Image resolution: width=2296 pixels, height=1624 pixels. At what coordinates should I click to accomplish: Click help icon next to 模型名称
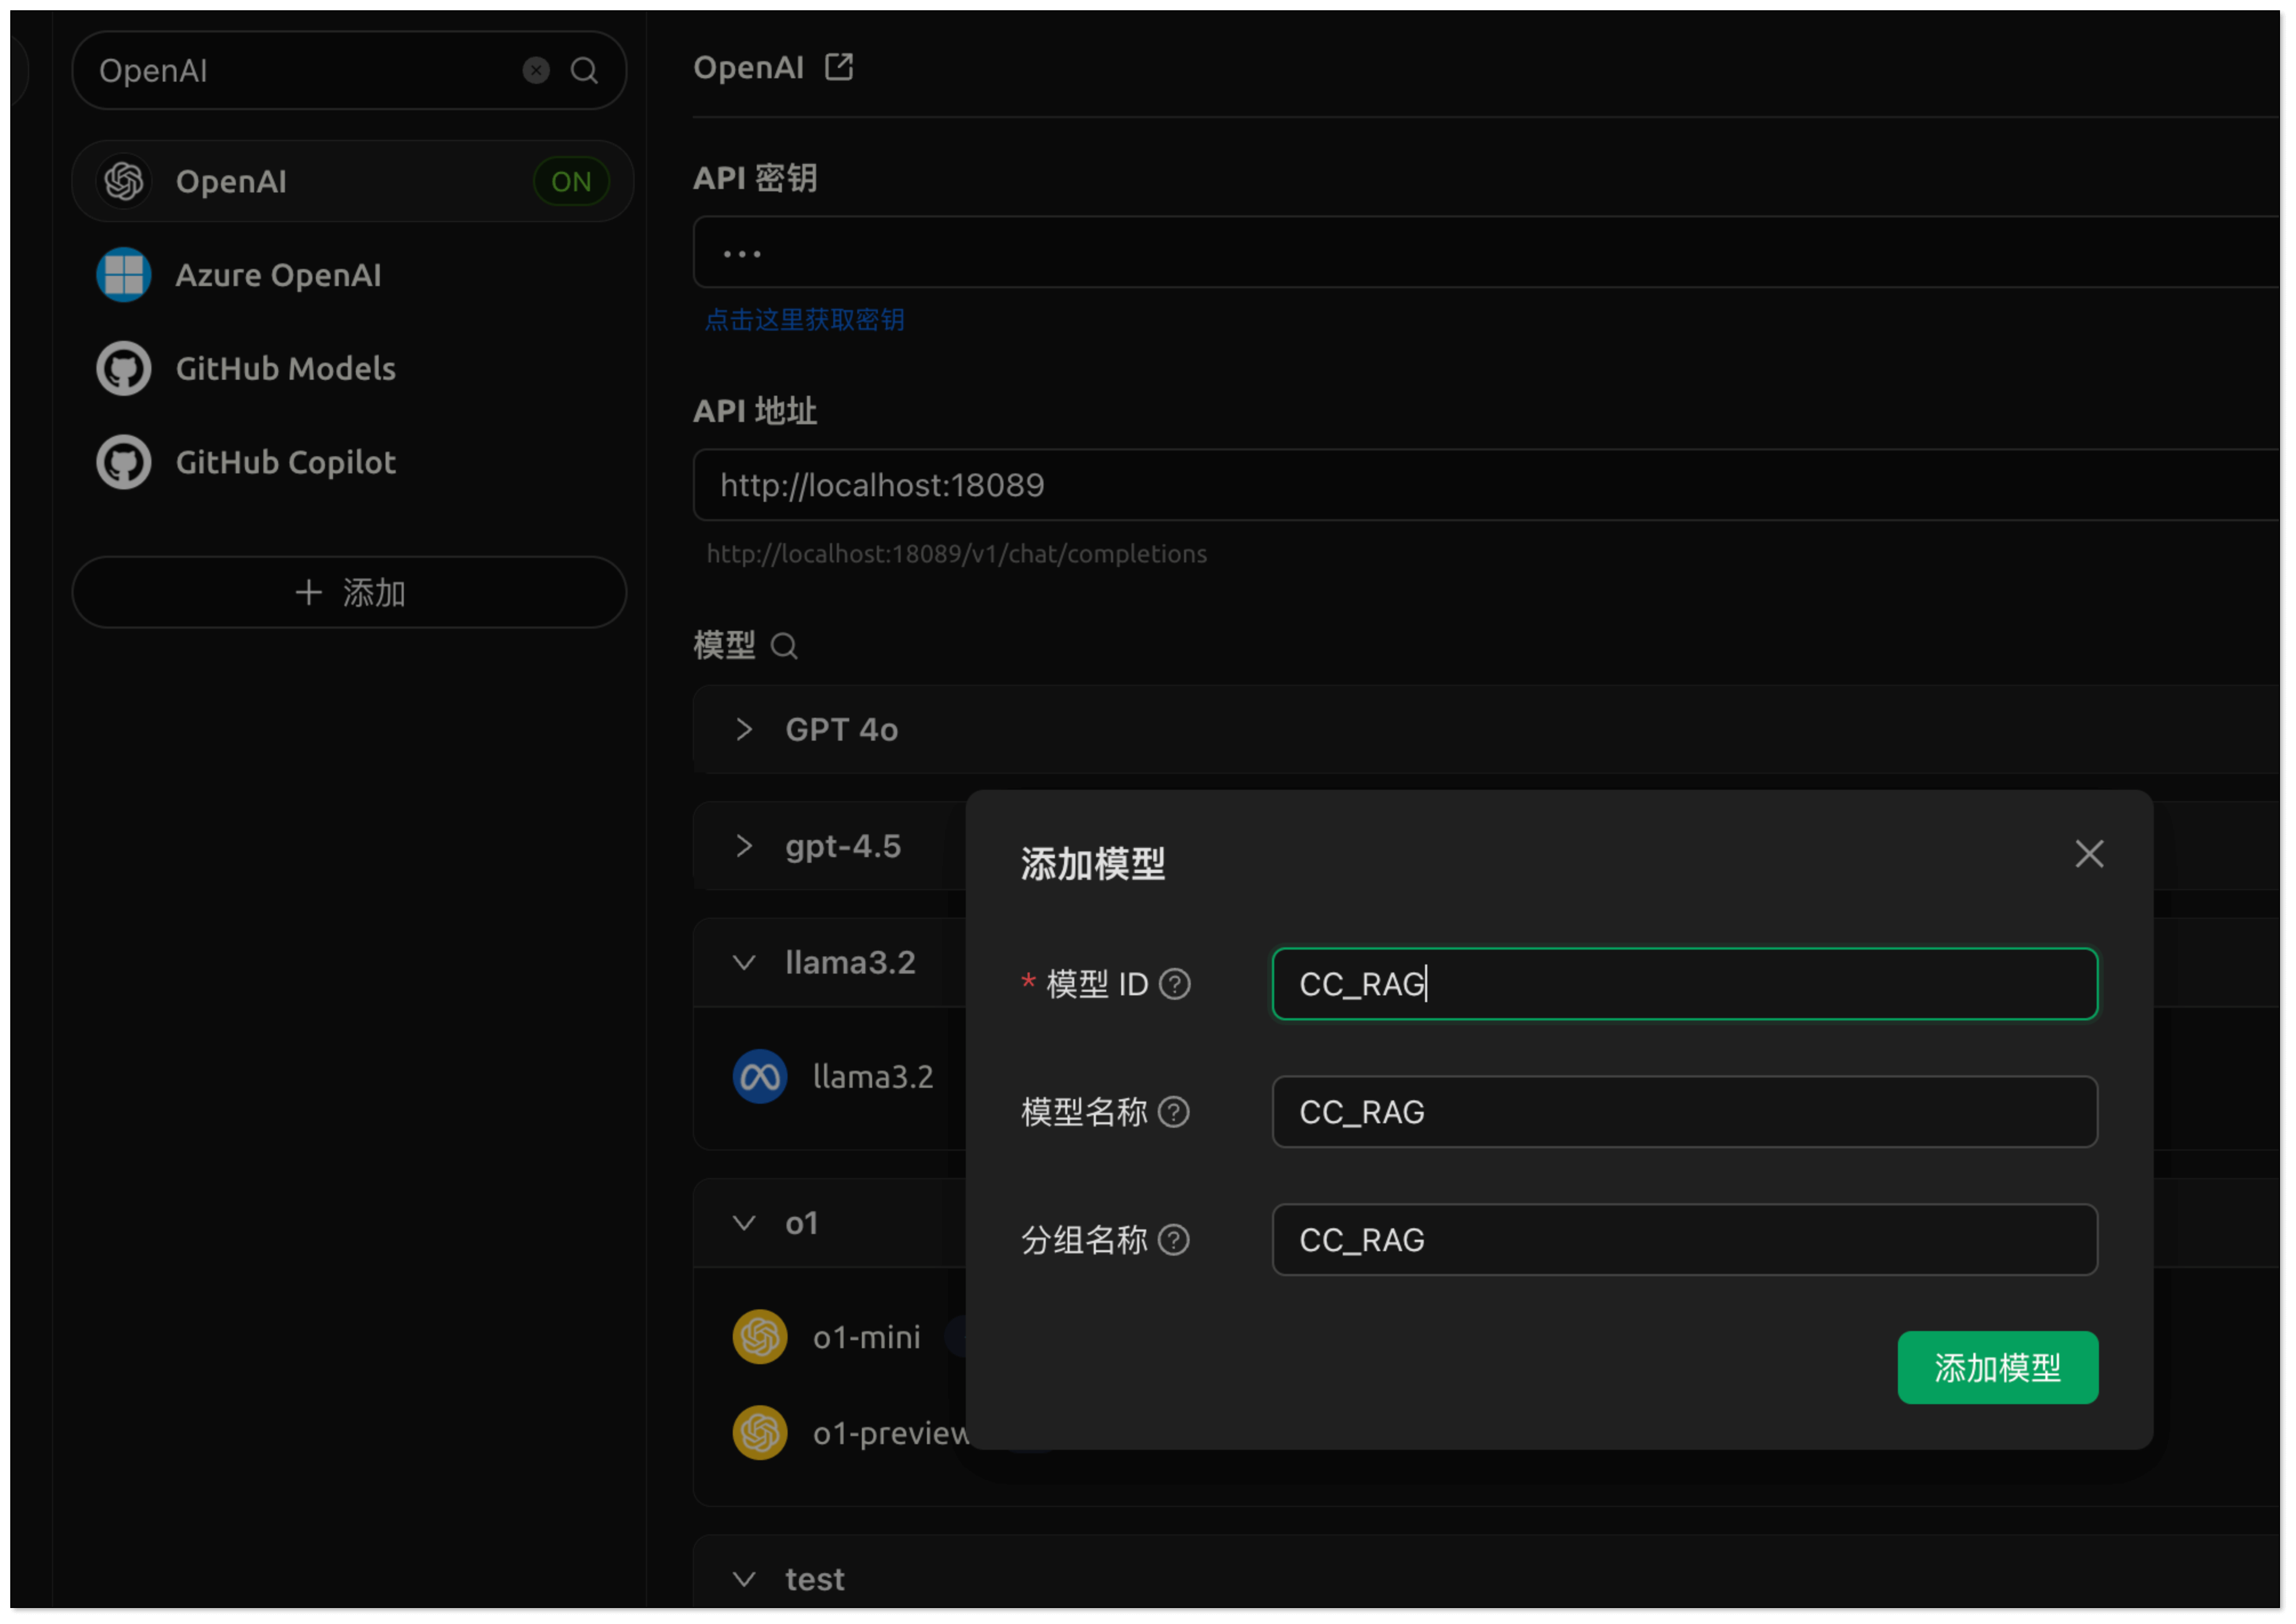coord(1173,1112)
